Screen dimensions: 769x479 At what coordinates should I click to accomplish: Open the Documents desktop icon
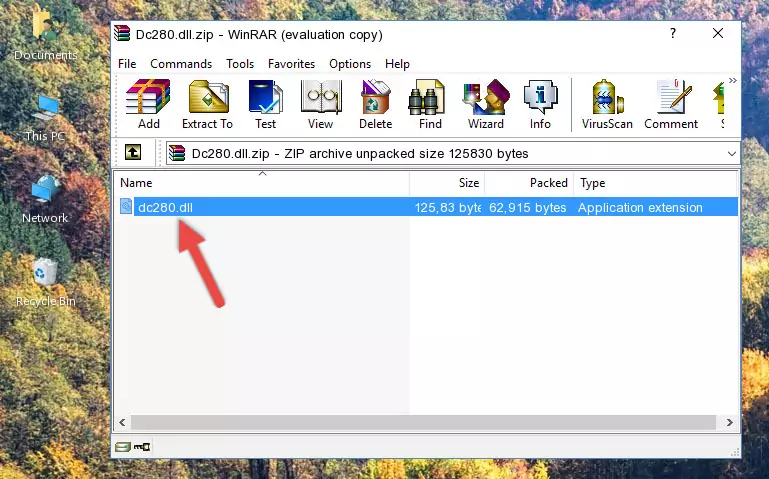[45, 34]
